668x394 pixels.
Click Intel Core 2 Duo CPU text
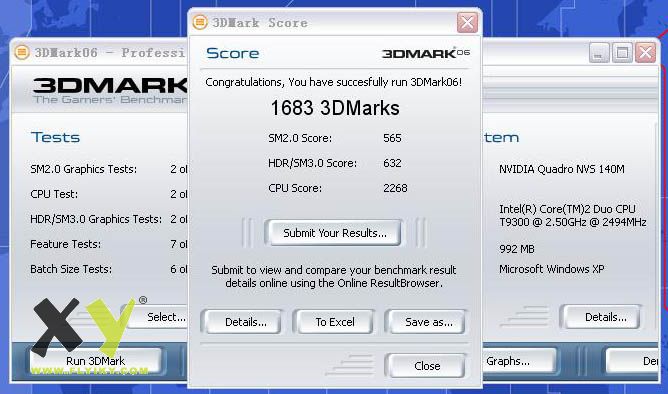(572, 216)
